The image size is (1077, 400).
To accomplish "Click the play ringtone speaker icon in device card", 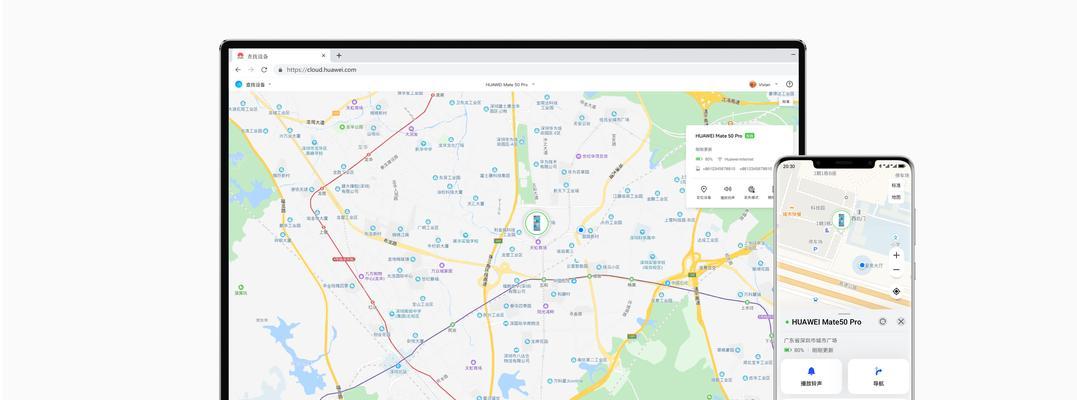I will click(x=727, y=189).
